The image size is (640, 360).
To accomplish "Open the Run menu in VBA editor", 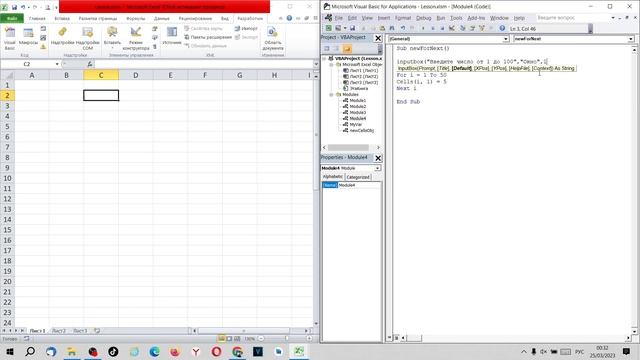I will [x=440, y=18].
